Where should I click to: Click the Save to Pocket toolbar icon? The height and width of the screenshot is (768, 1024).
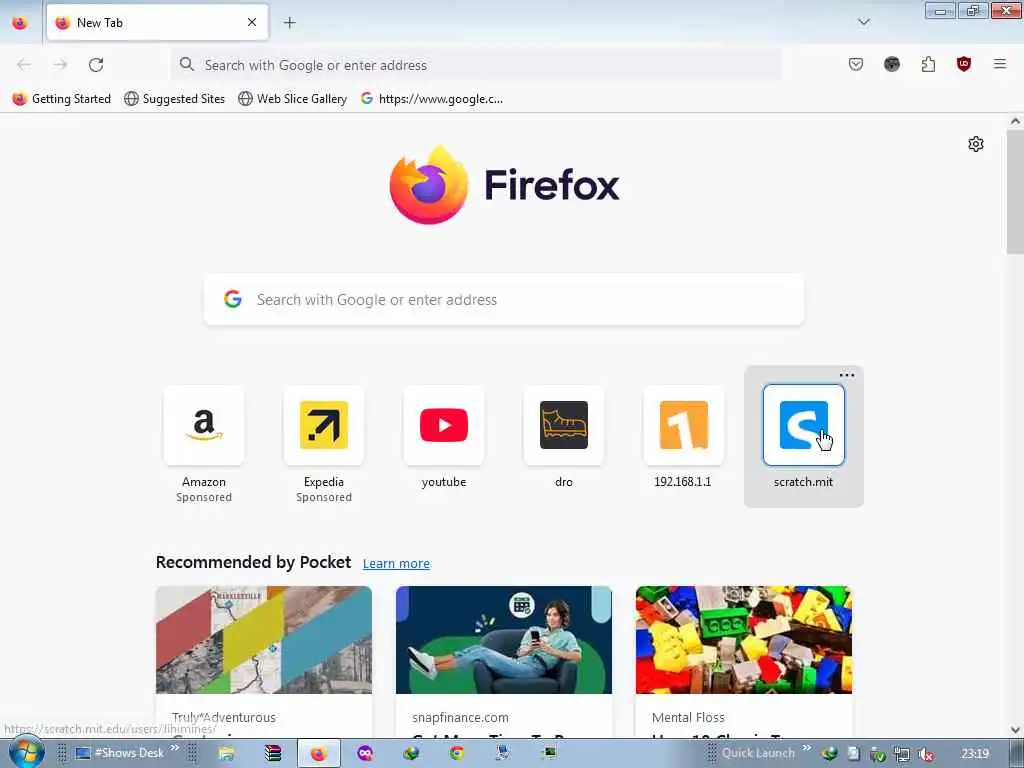[x=856, y=64]
